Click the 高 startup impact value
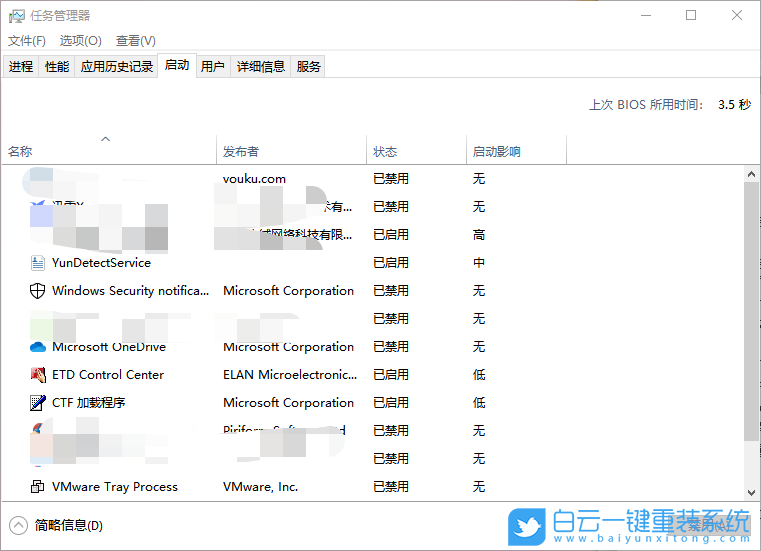761x551 pixels. tap(479, 235)
